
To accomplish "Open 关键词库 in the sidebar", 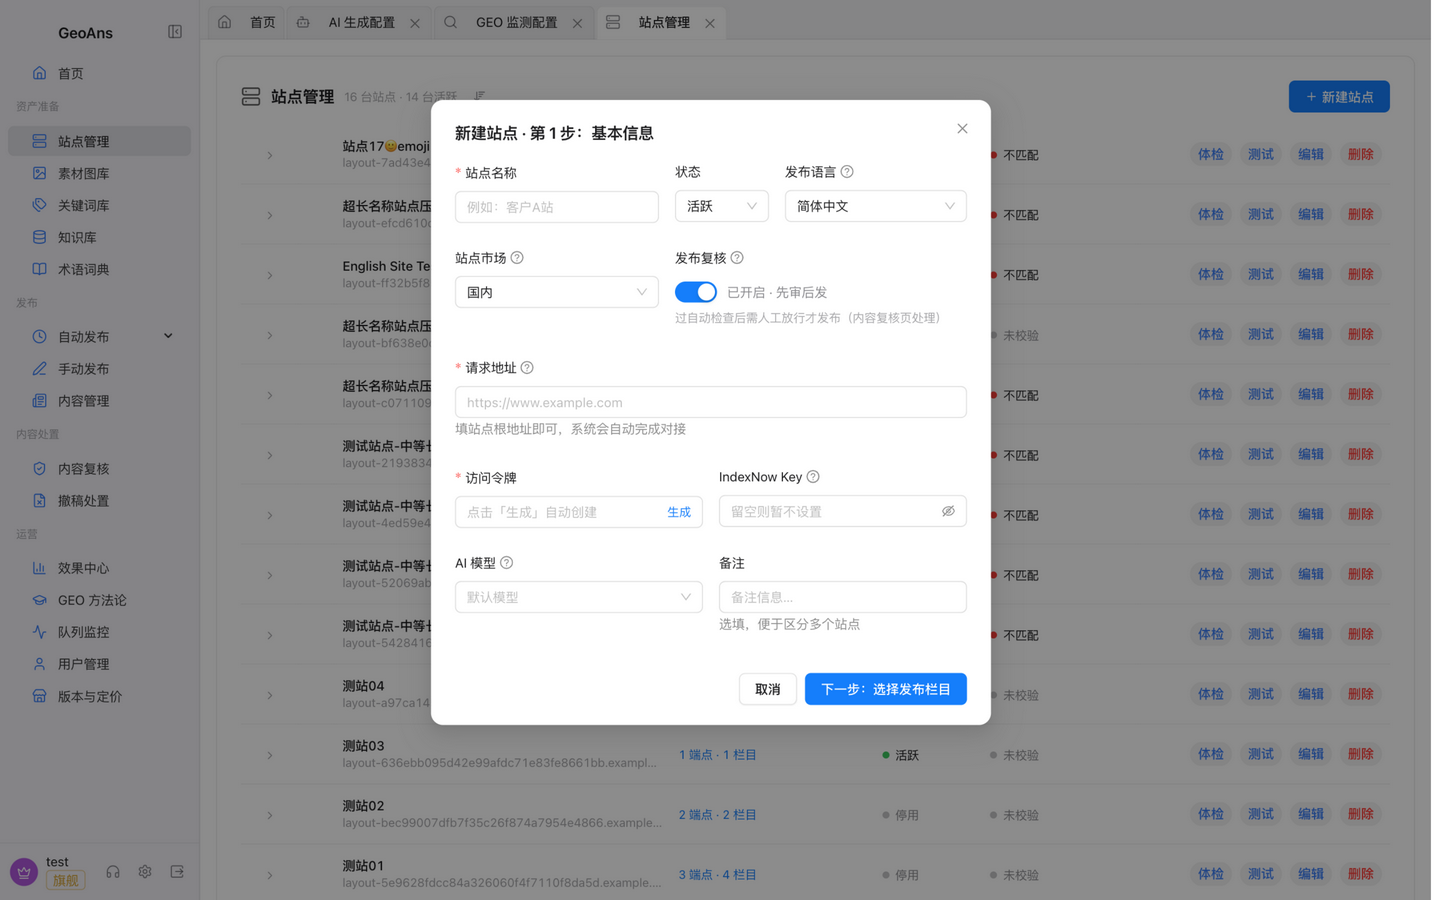I will point(99,205).
